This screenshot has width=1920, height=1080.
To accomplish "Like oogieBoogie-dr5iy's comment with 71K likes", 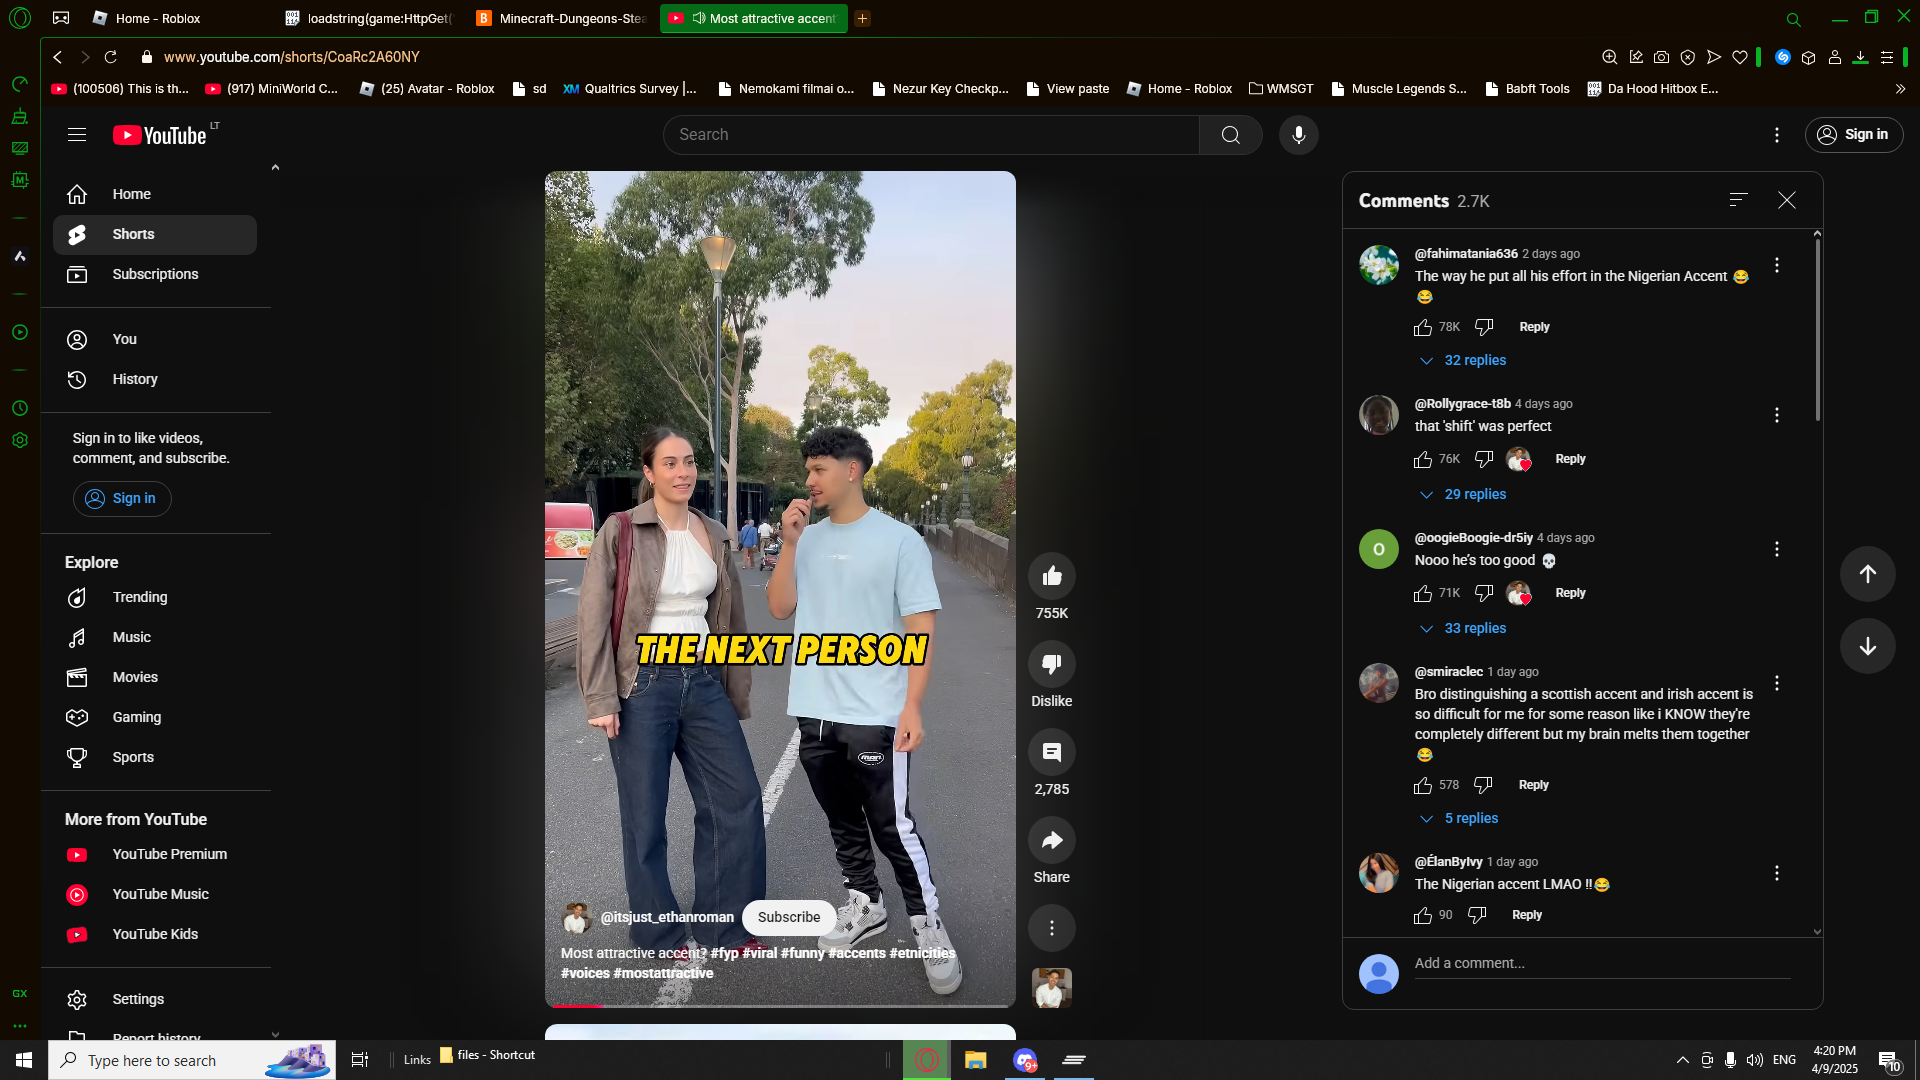I will click(x=1423, y=593).
